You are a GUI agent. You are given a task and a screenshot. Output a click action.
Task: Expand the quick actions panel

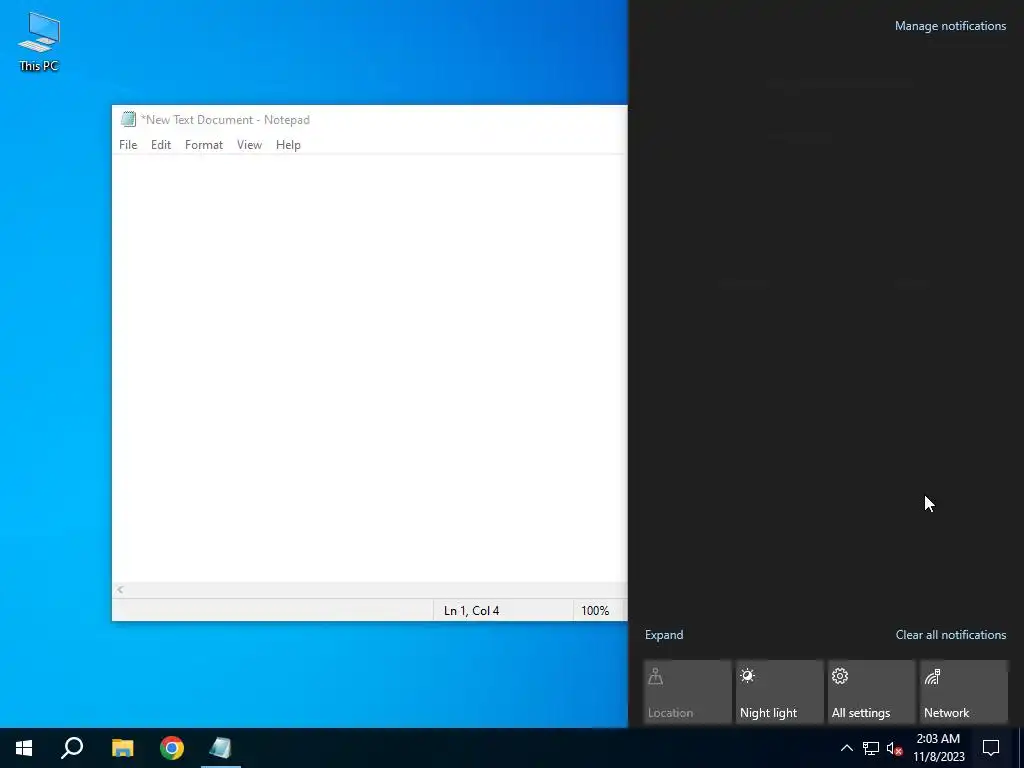click(x=664, y=635)
